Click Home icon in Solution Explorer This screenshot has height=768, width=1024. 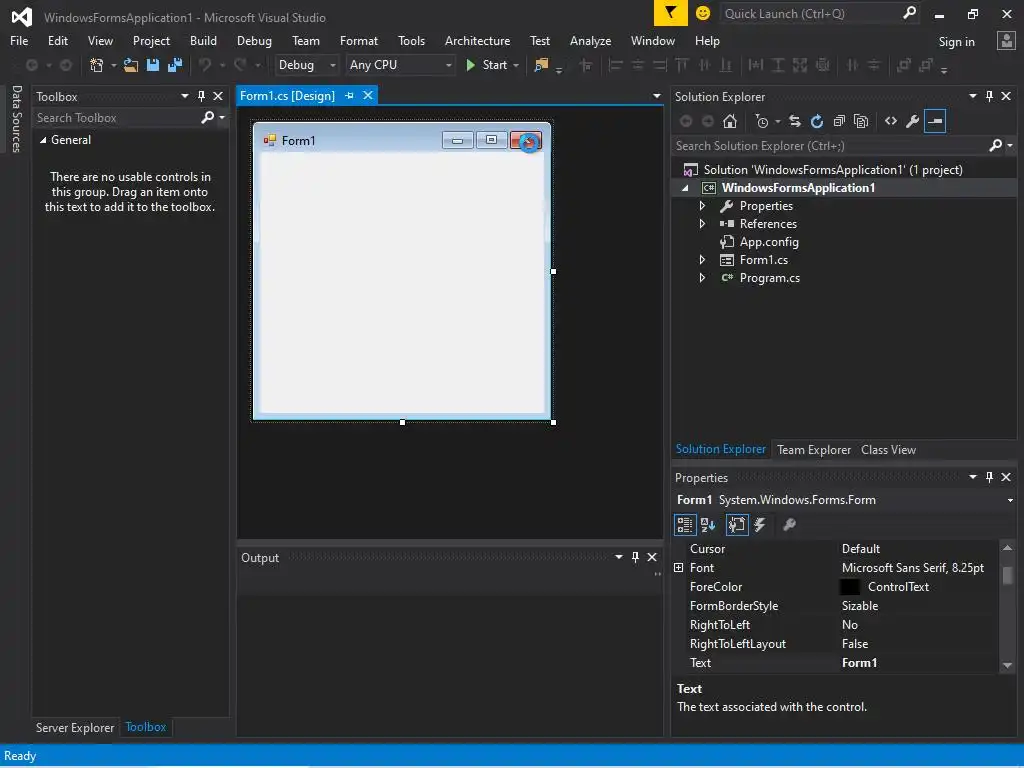(729, 121)
